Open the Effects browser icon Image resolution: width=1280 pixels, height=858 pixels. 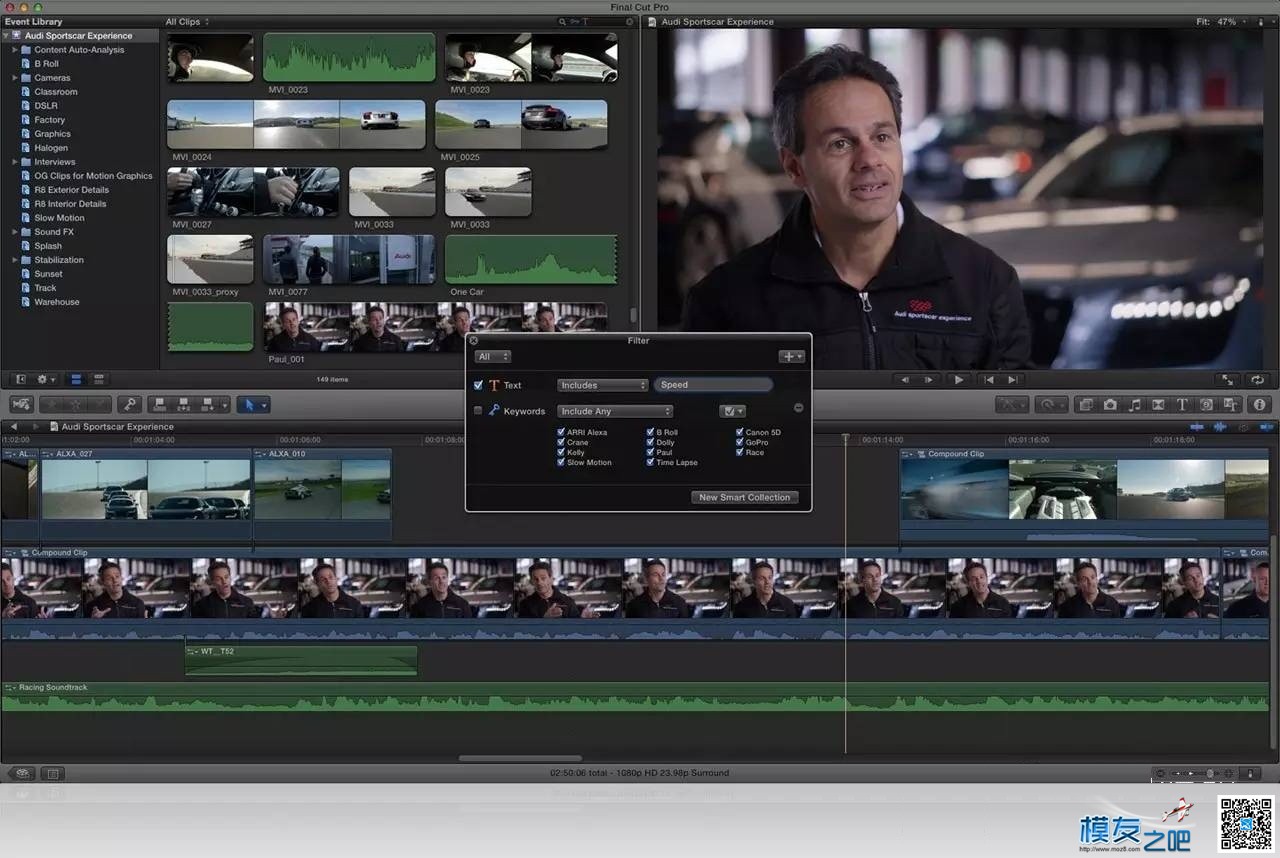coord(1086,405)
